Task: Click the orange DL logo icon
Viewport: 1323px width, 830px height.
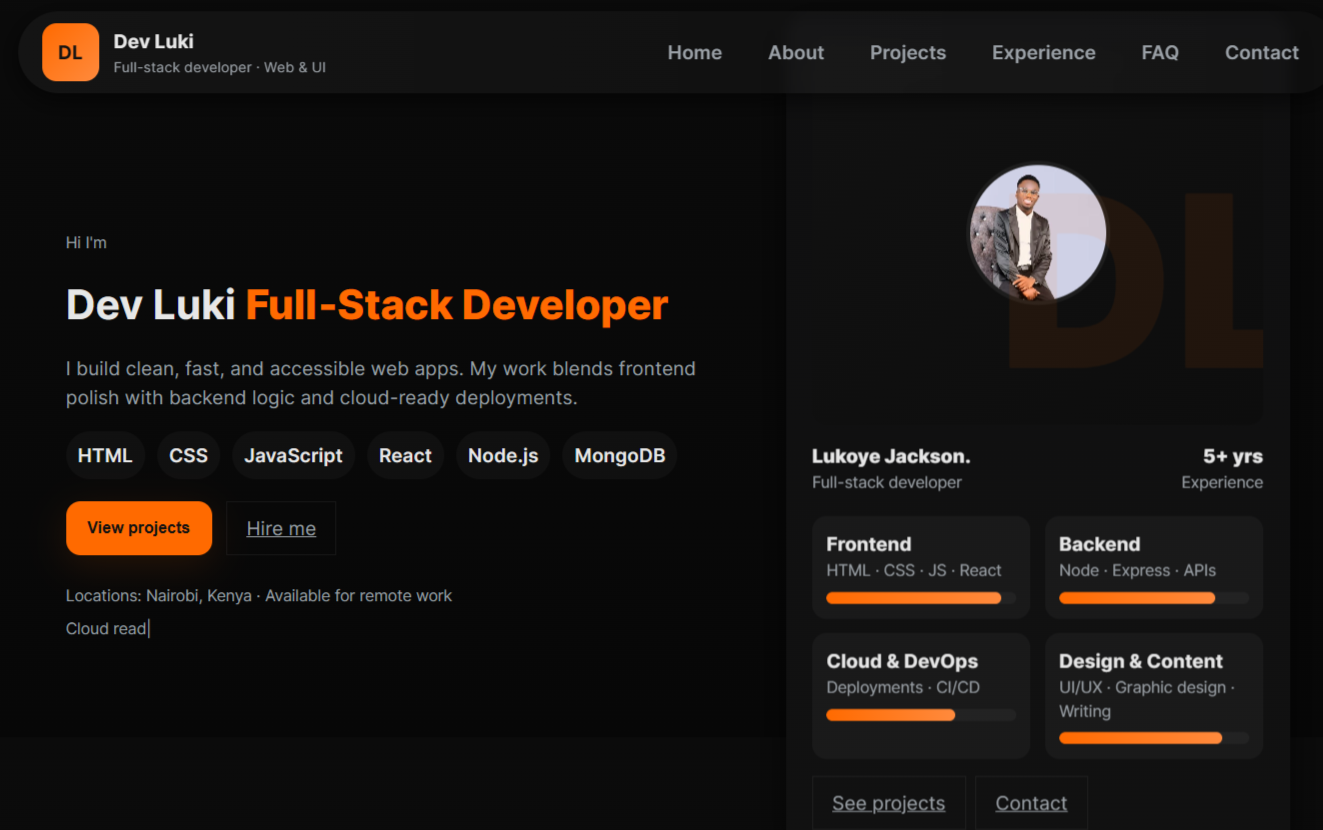Action: pyautogui.click(x=70, y=53)
